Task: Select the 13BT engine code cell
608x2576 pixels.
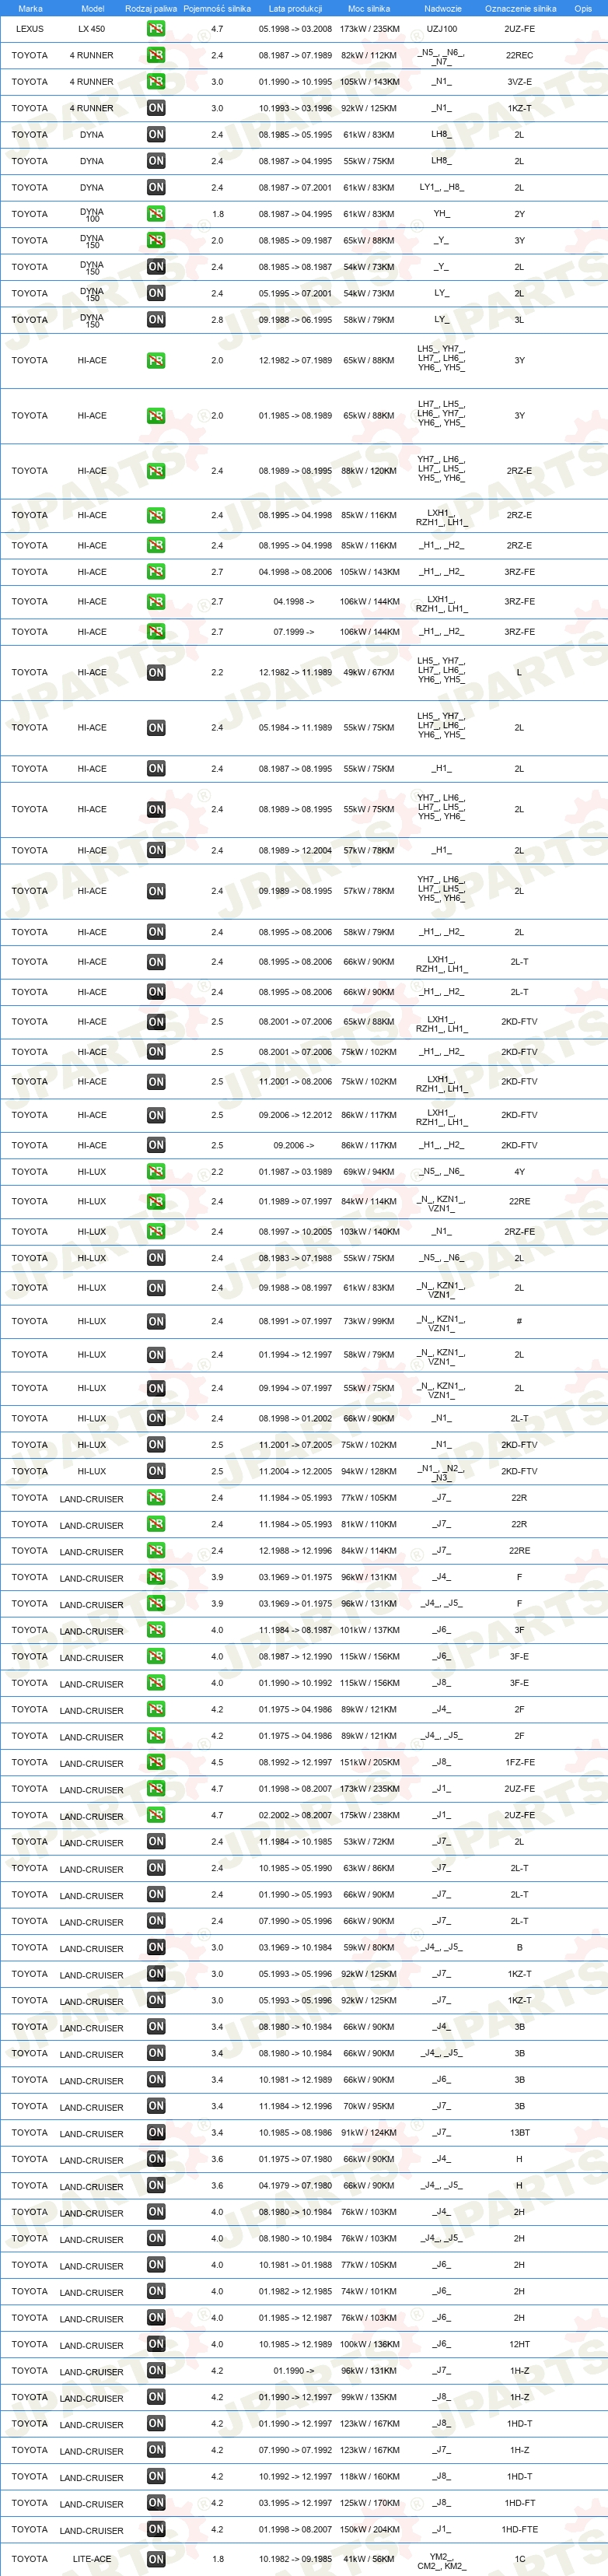Action: tap(519, 2133)
